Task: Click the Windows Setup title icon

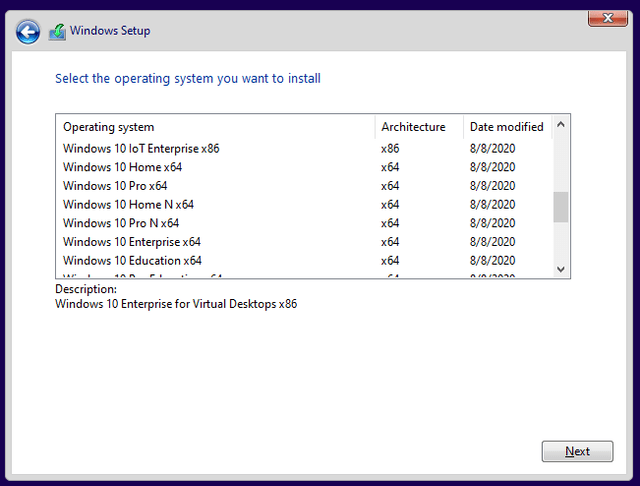Action: coord(57,32)
